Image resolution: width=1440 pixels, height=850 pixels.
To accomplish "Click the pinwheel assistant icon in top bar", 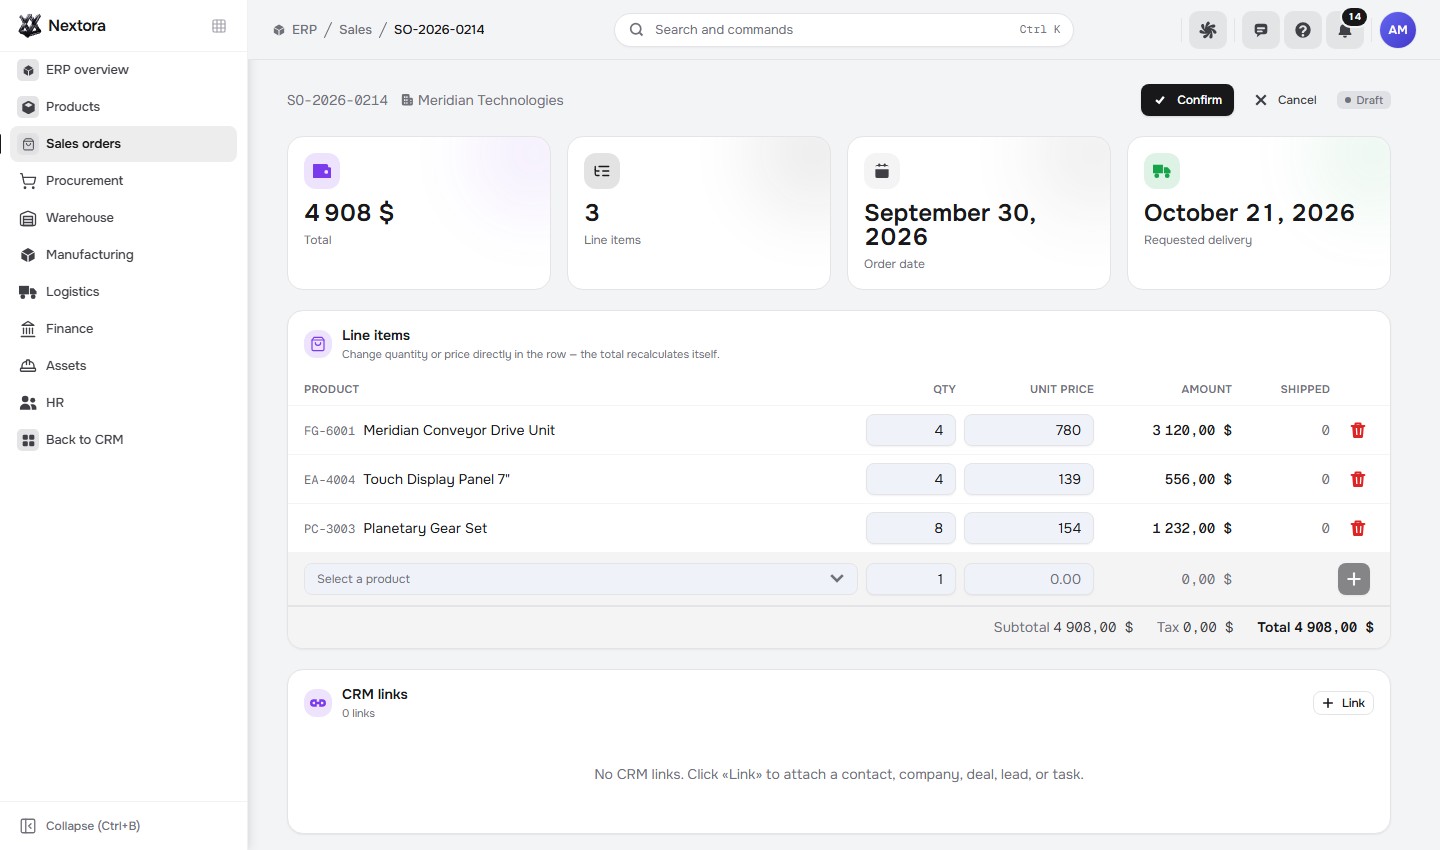I will 1208,30.
